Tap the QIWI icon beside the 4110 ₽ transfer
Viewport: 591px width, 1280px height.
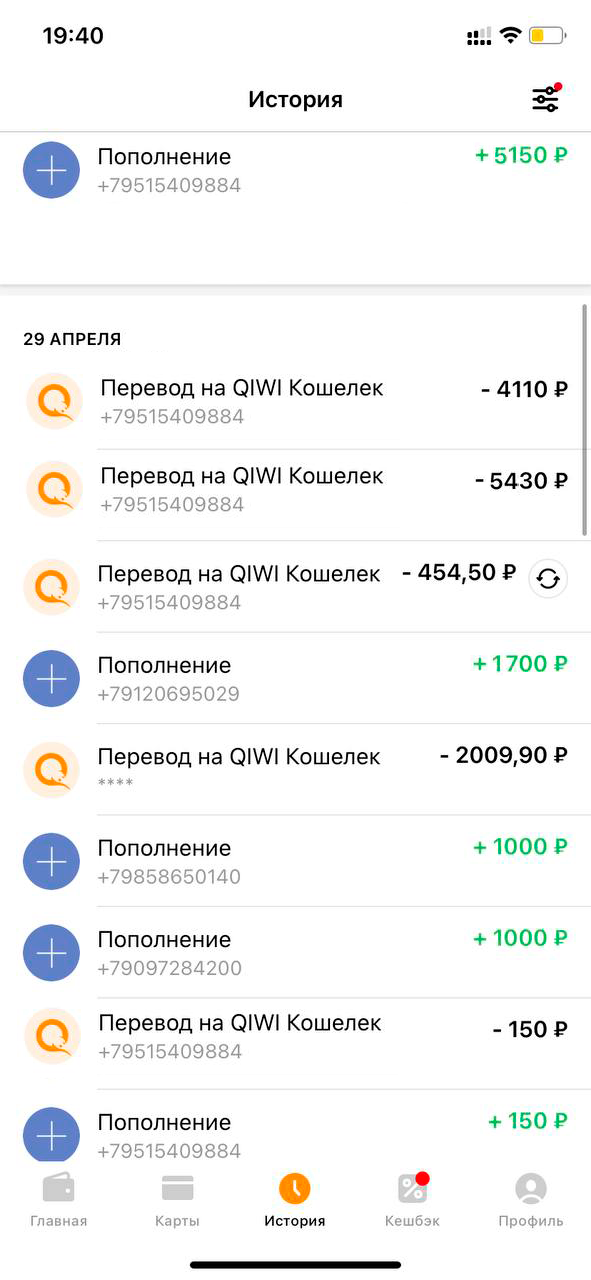54,401
